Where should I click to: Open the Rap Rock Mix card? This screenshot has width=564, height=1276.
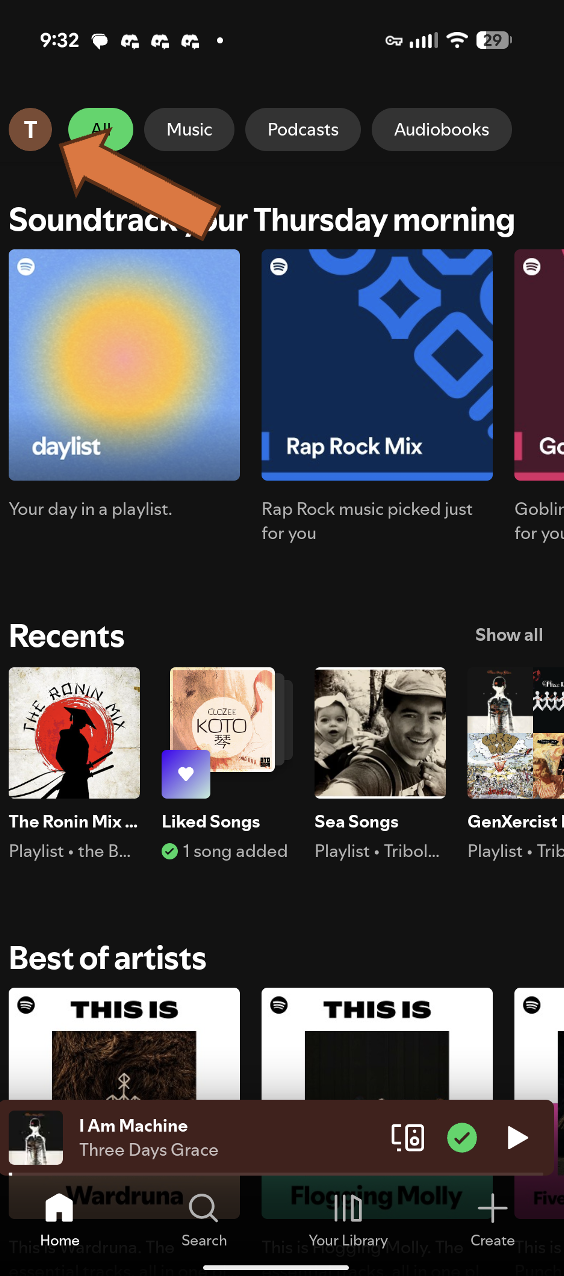(377, 365)
